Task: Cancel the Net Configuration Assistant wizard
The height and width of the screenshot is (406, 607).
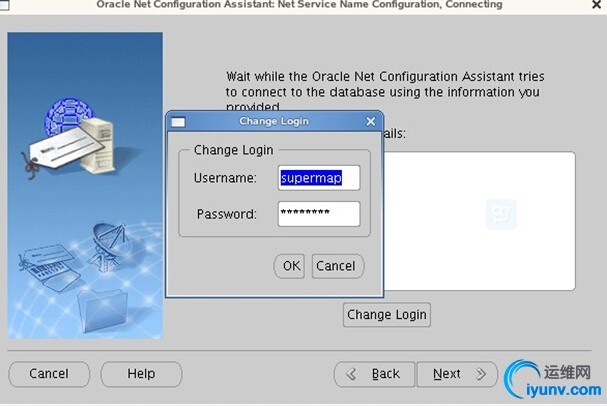Action: [49, 374]
